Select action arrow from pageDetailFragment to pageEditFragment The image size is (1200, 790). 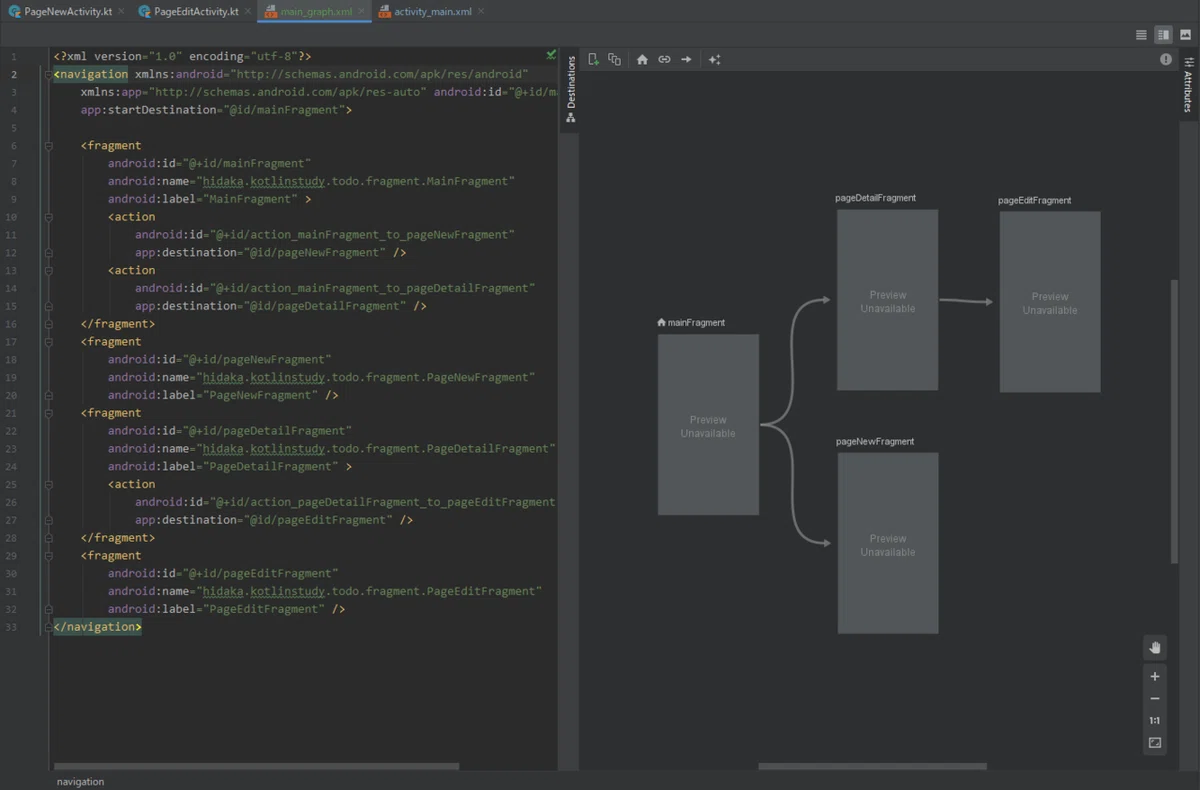pos(966,301)
